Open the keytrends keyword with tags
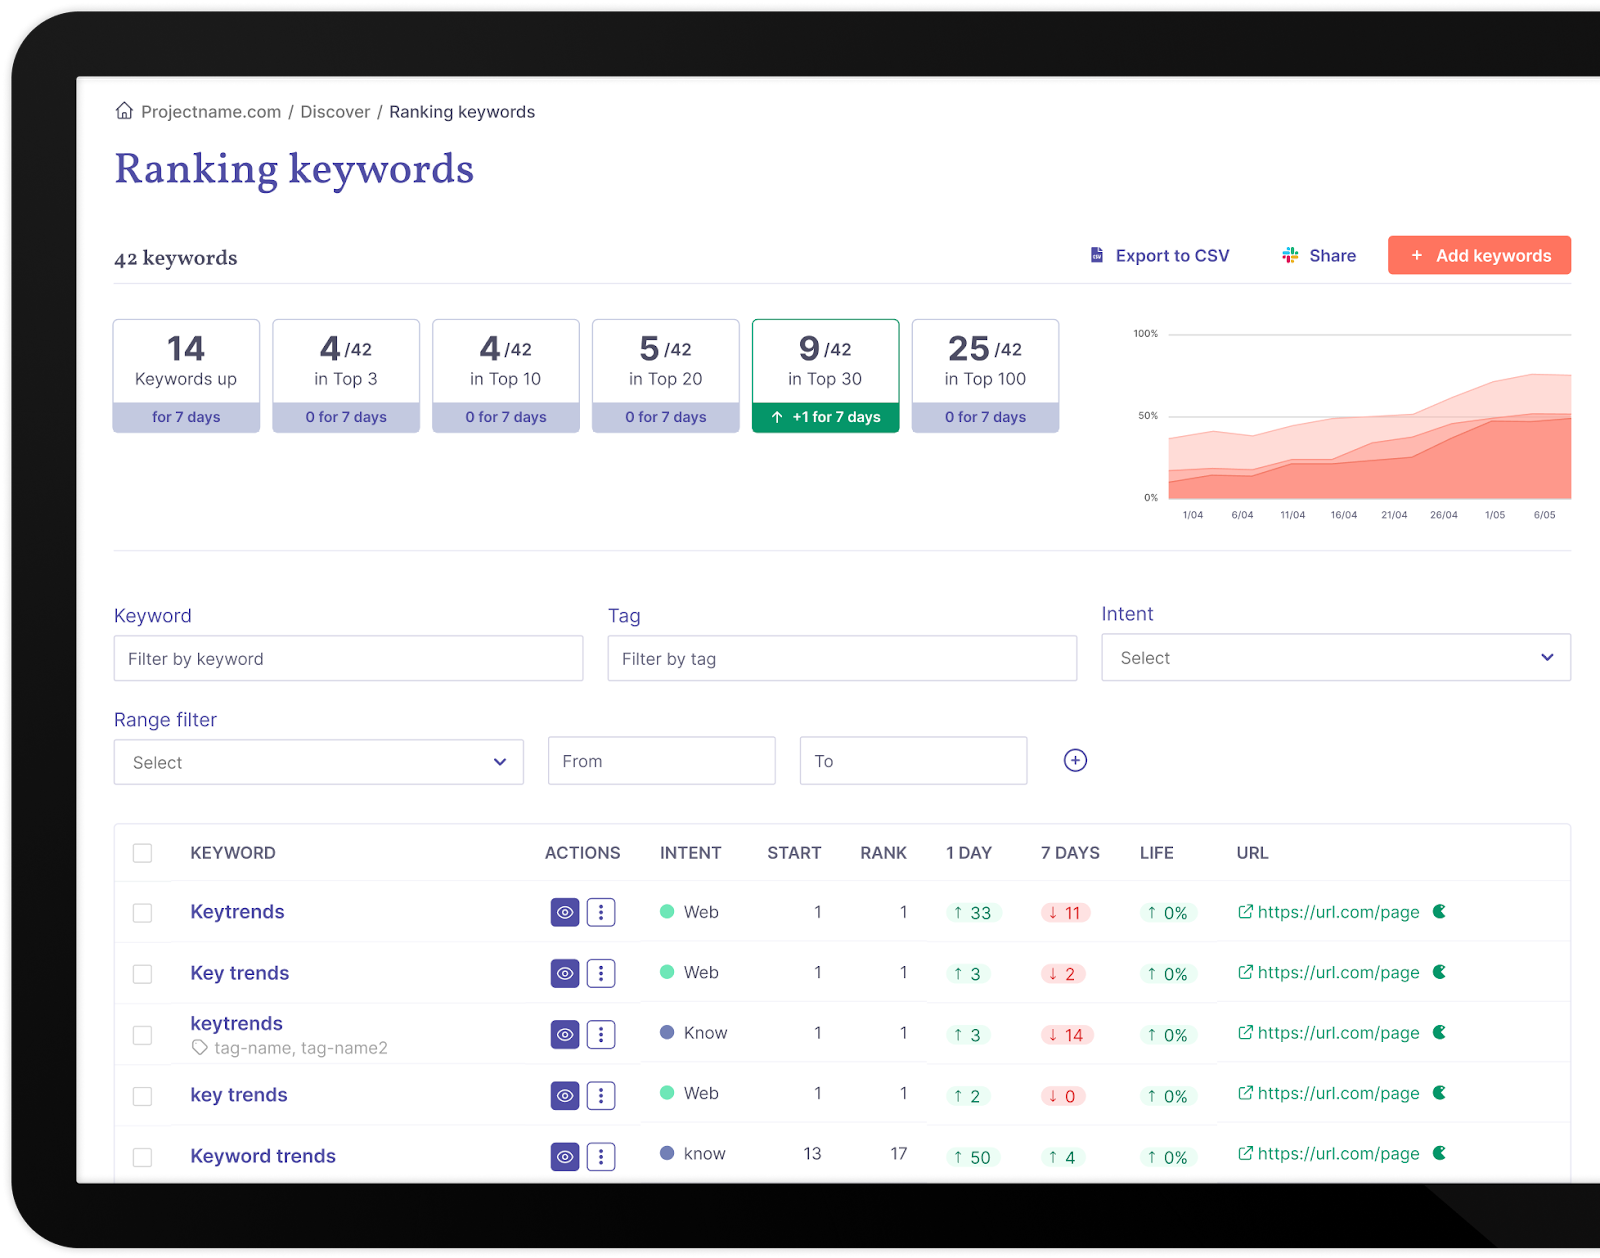 tap(237, 1023)
